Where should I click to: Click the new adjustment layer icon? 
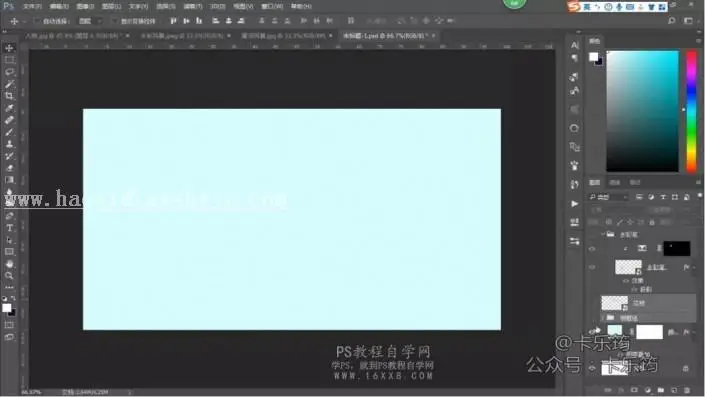click(x=647, y=390)
